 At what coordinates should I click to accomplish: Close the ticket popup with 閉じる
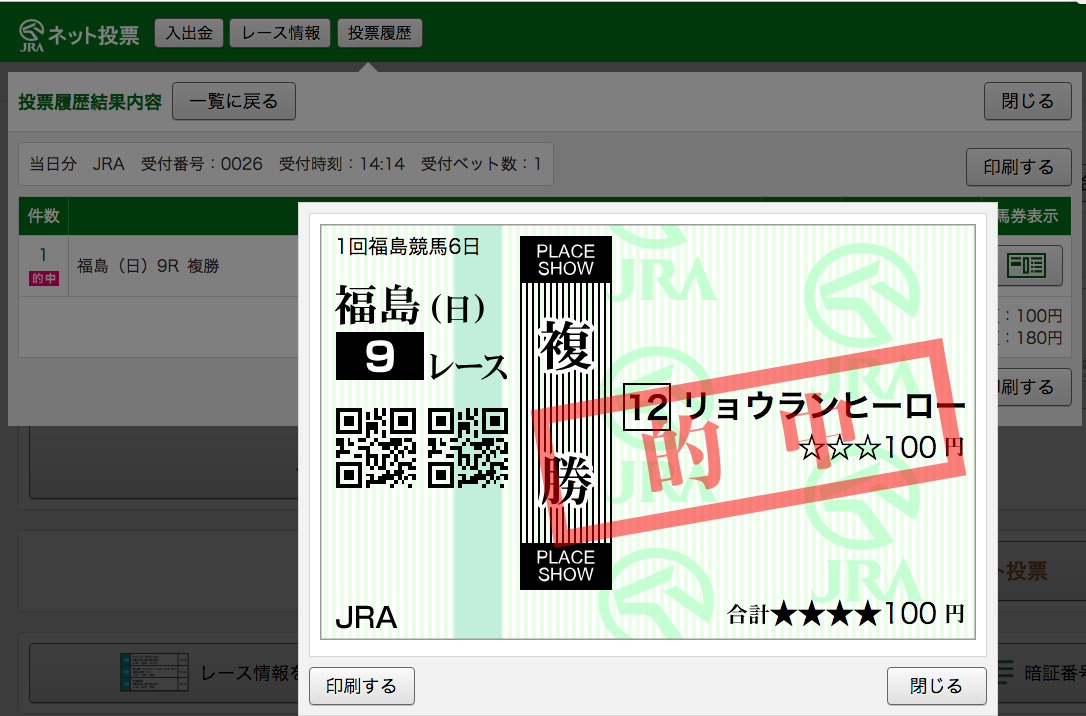point(936,686)
